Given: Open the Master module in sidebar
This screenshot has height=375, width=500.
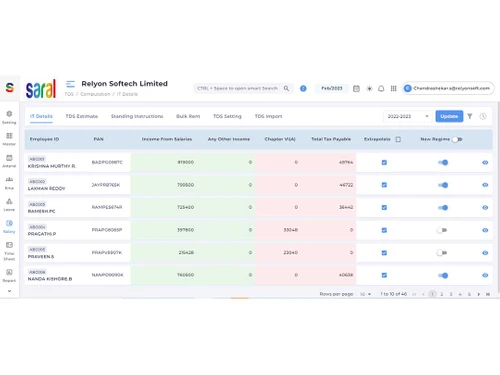Looking at the screenshot, I should click(9, 139).
